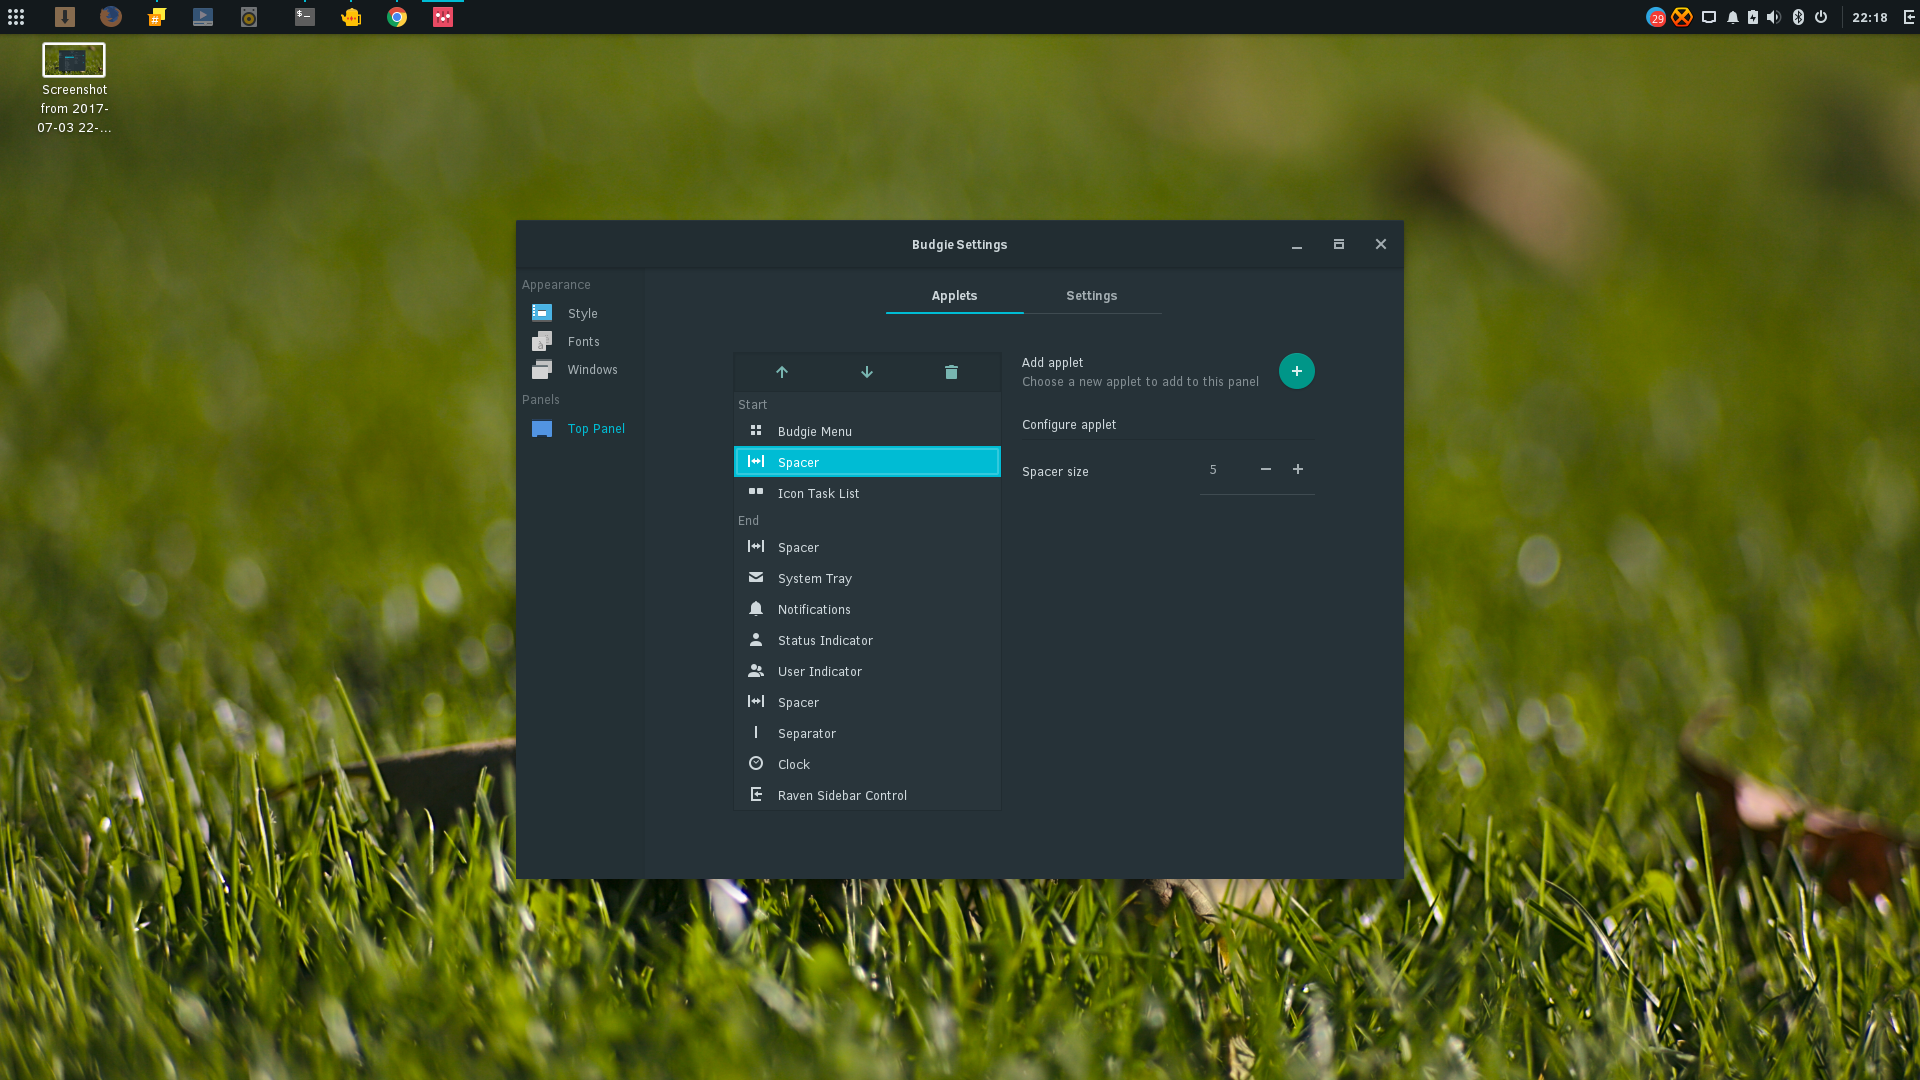Select the Notifications applet row

tap(867, 609)
